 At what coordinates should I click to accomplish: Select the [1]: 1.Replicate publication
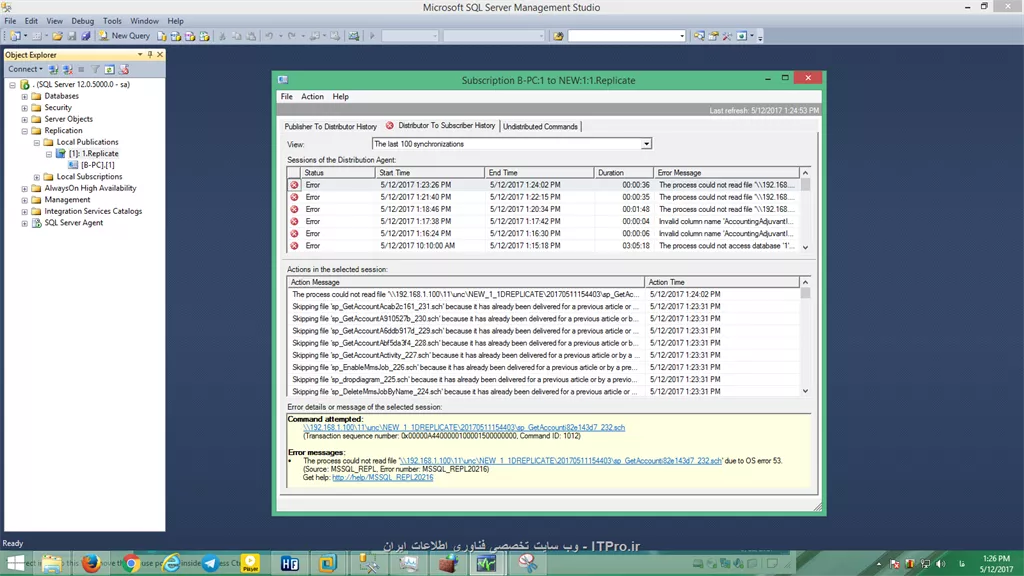point(93,153)
